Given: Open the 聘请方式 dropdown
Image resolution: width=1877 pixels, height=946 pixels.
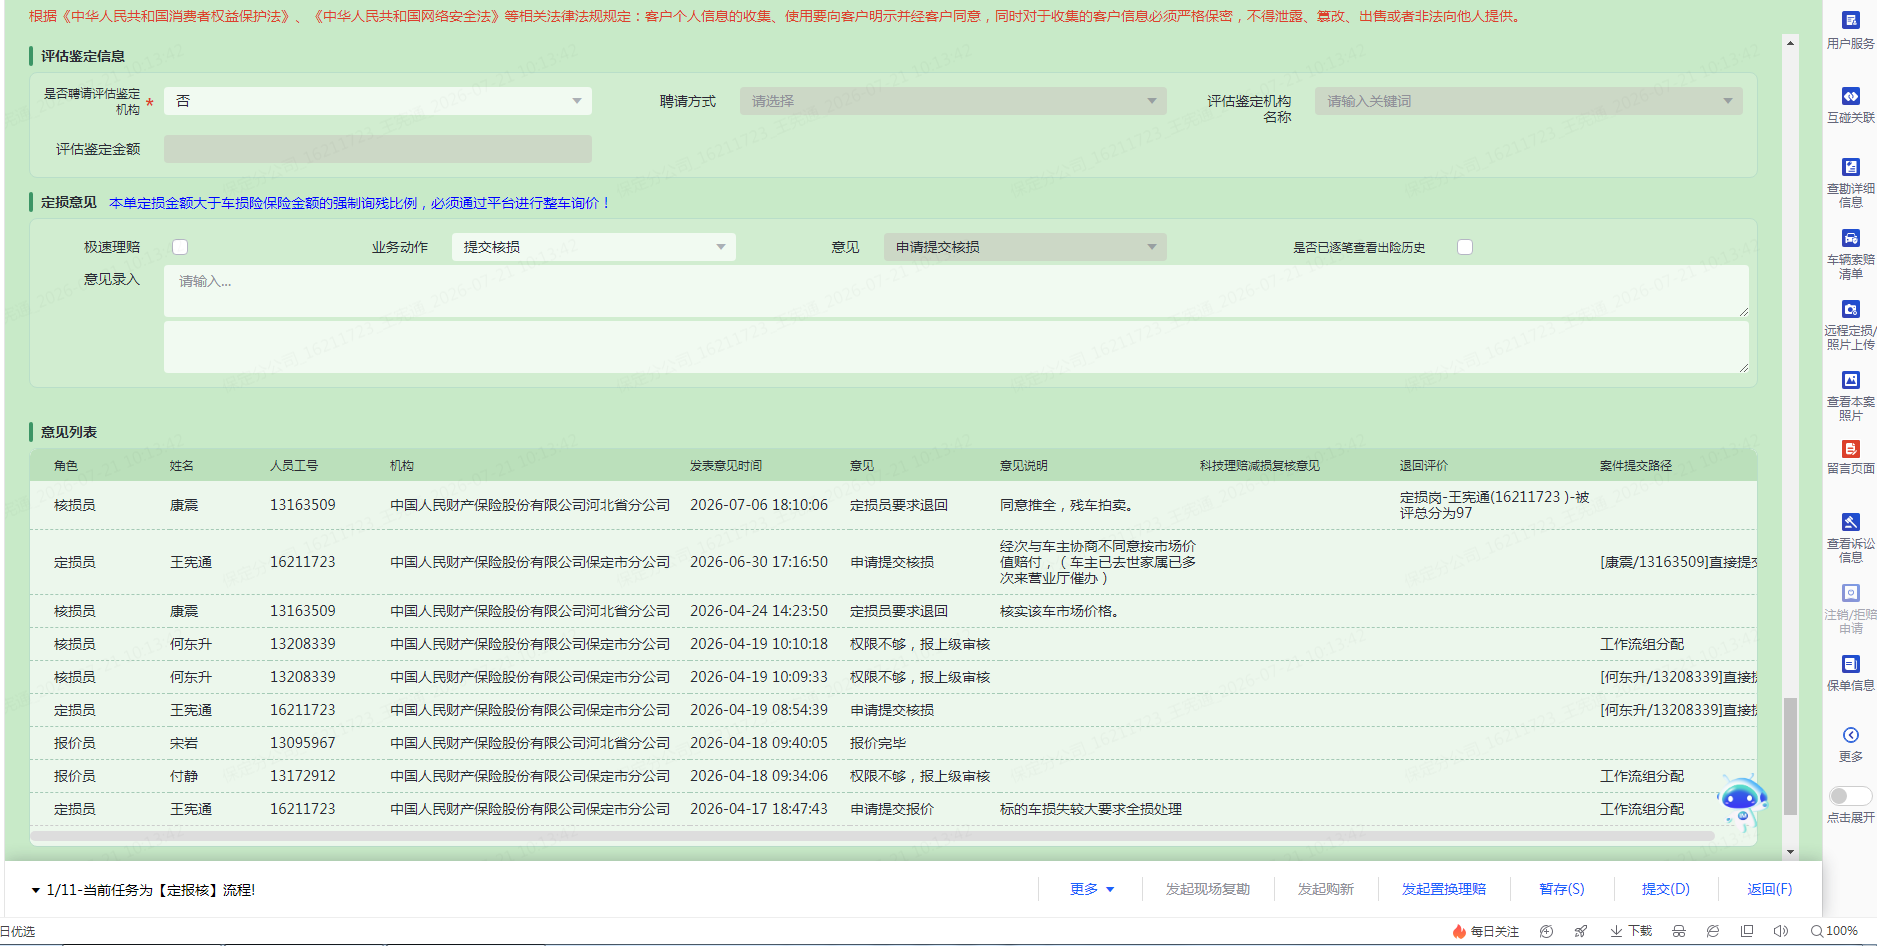Looking at the screenshot, I should pyautogui.click(x=953, y=101).
